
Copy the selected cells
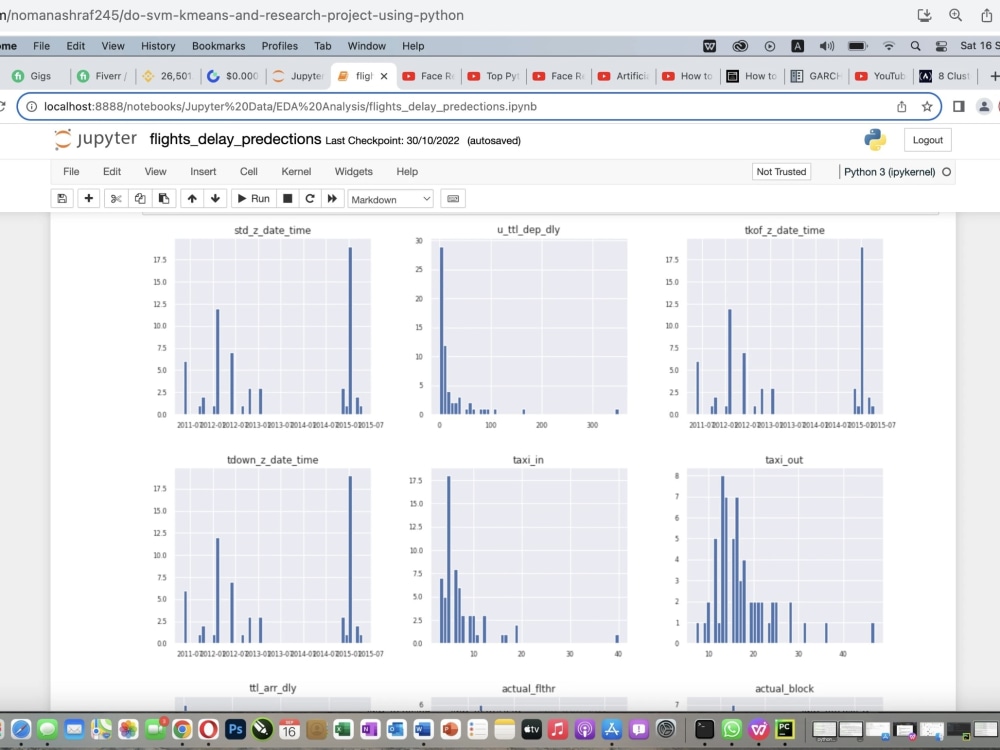[x=141, y=198]
